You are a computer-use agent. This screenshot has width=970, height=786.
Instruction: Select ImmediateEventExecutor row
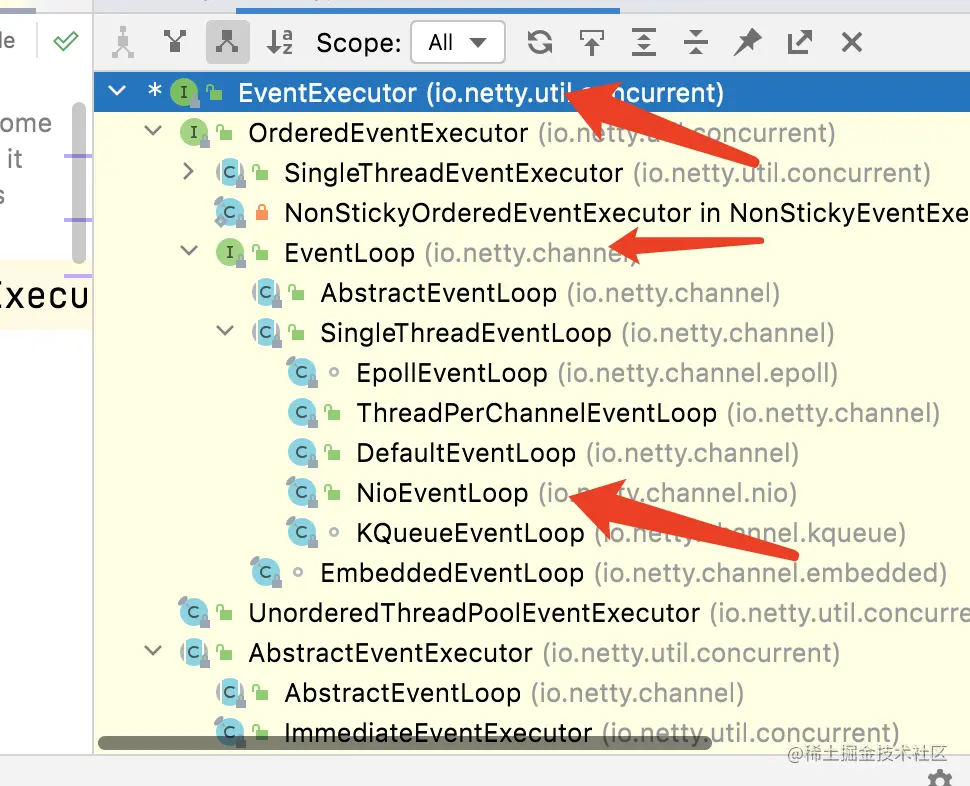(x=532, y=733)
